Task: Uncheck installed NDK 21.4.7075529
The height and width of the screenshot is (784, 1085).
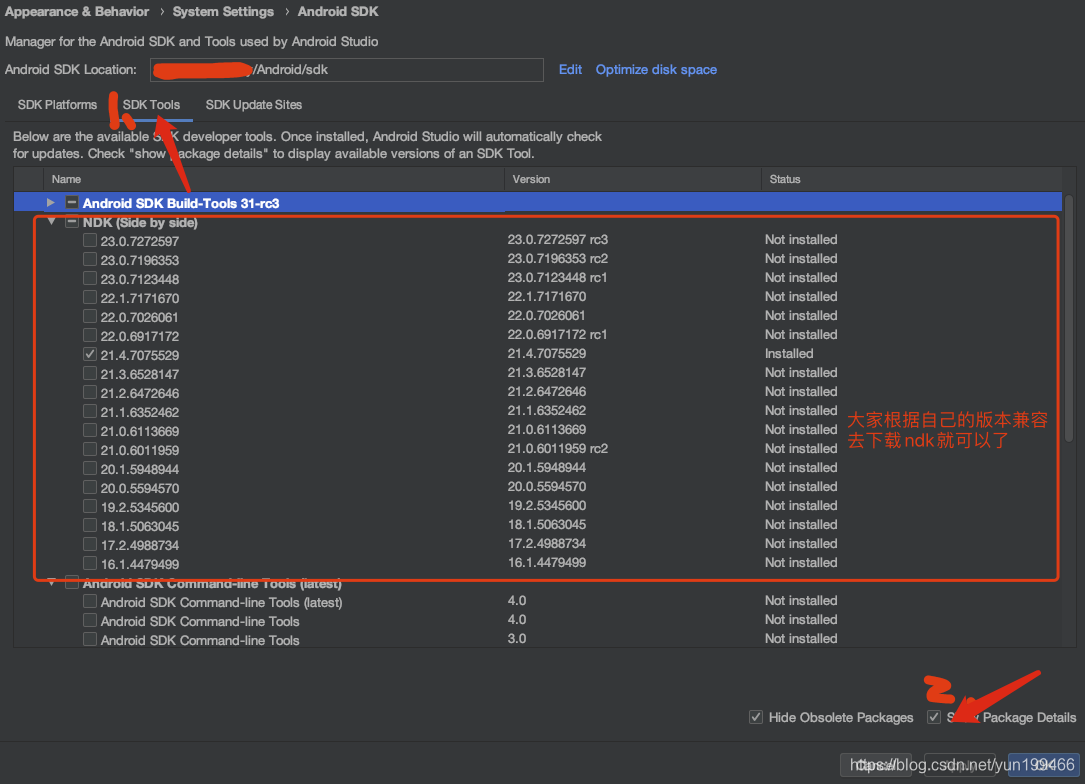Action: (90, 354)
